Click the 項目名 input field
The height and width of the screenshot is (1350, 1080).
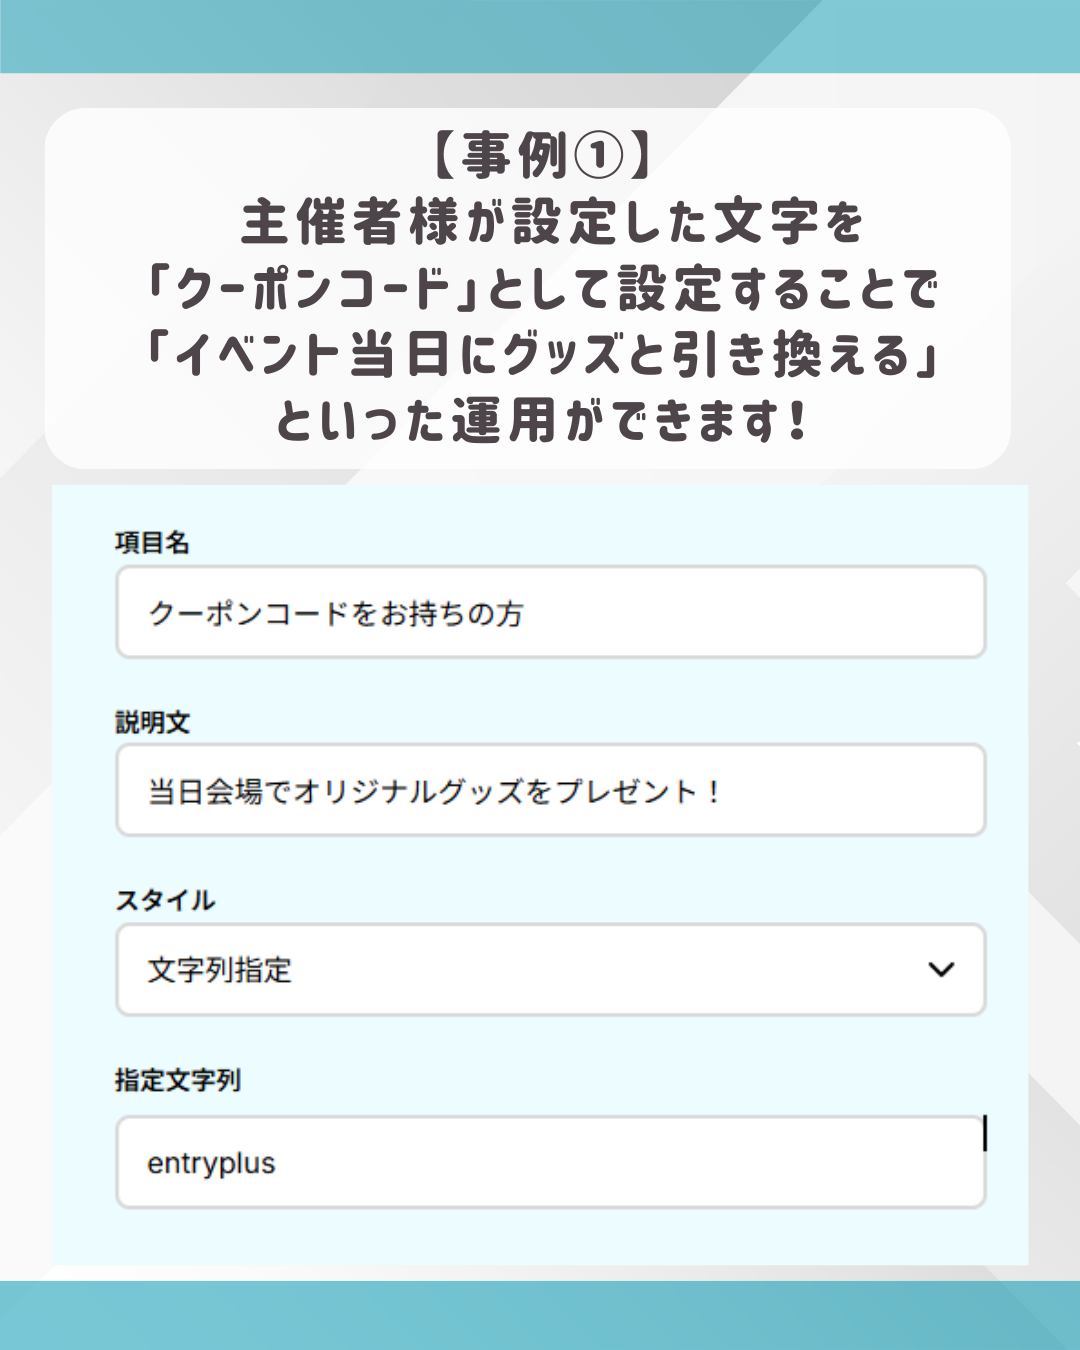[550, 612]
